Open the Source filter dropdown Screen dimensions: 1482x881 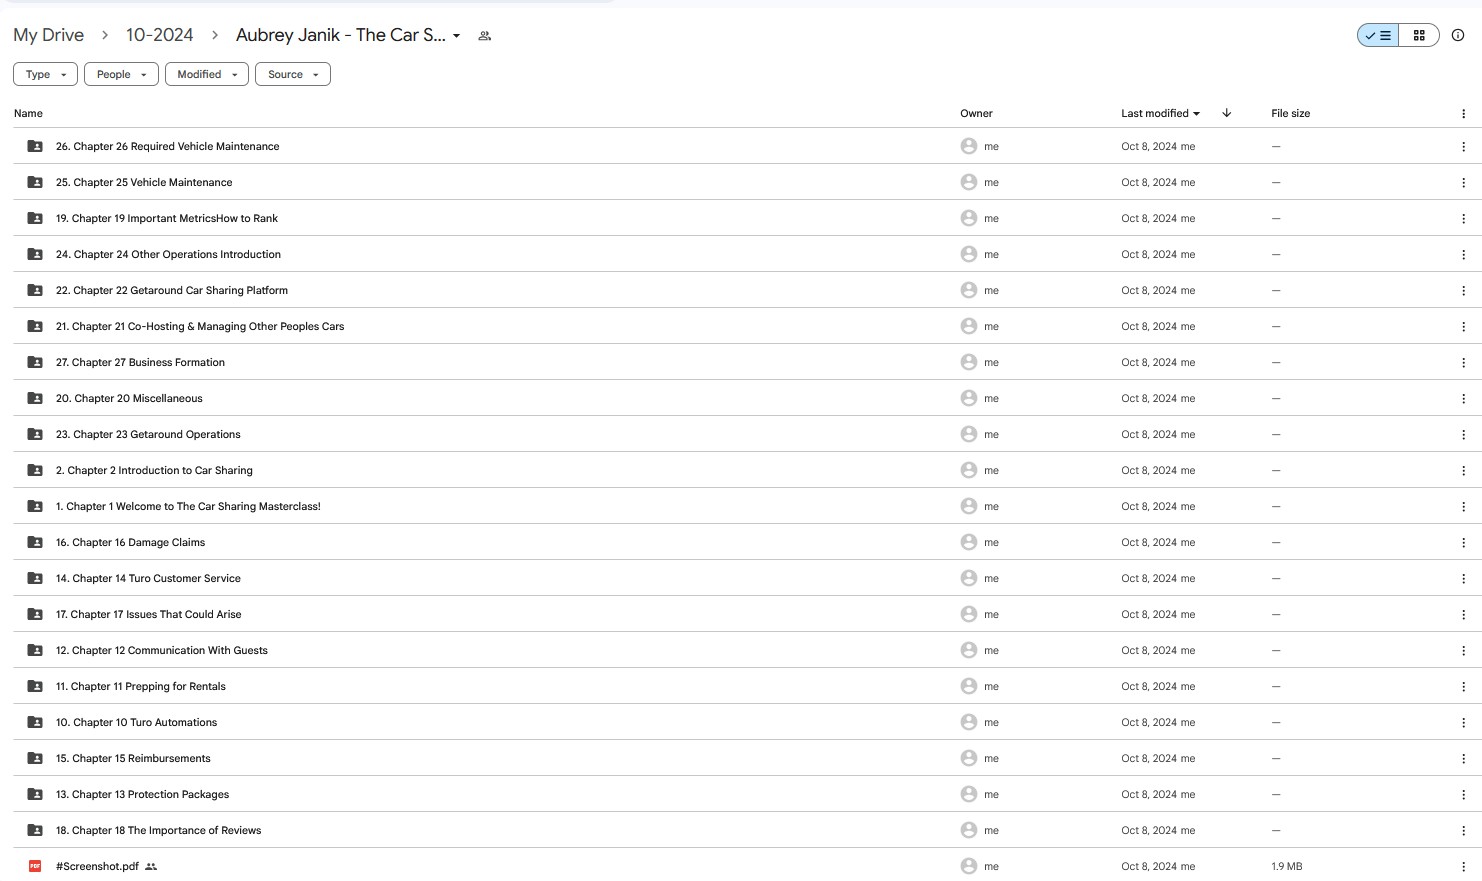(293, 74)
